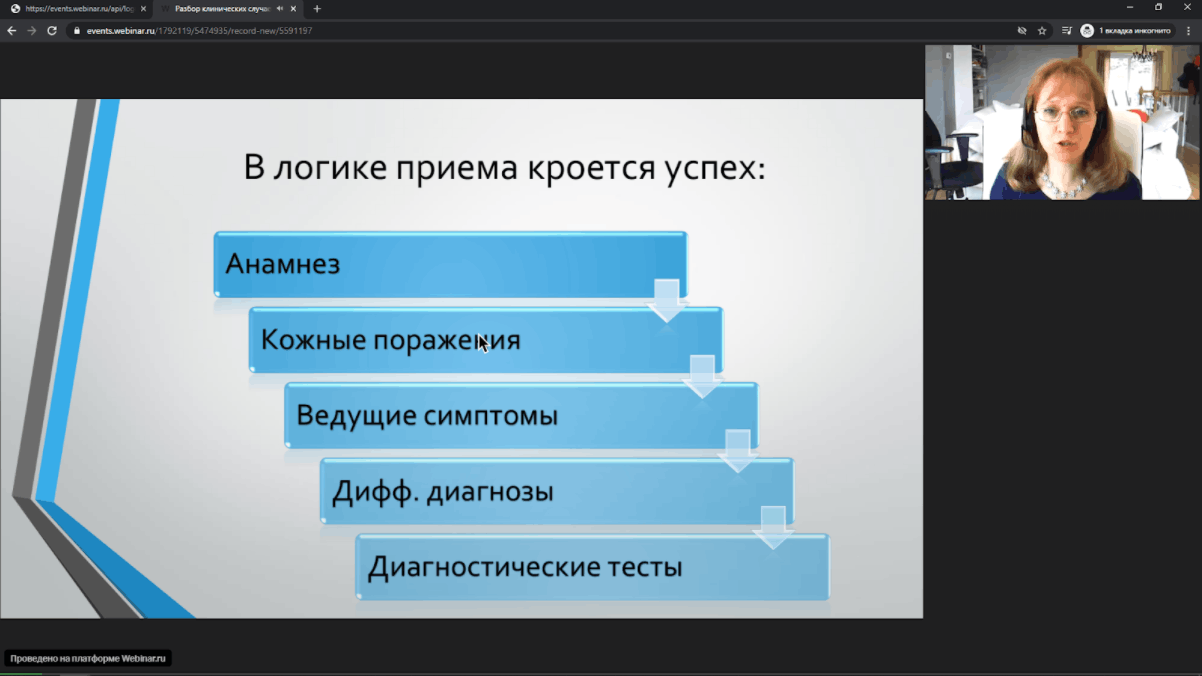Viewport: 1202px width, 676px height.
Task: Click the crossed-out eye tracking icon
Action: (1022, 31)
